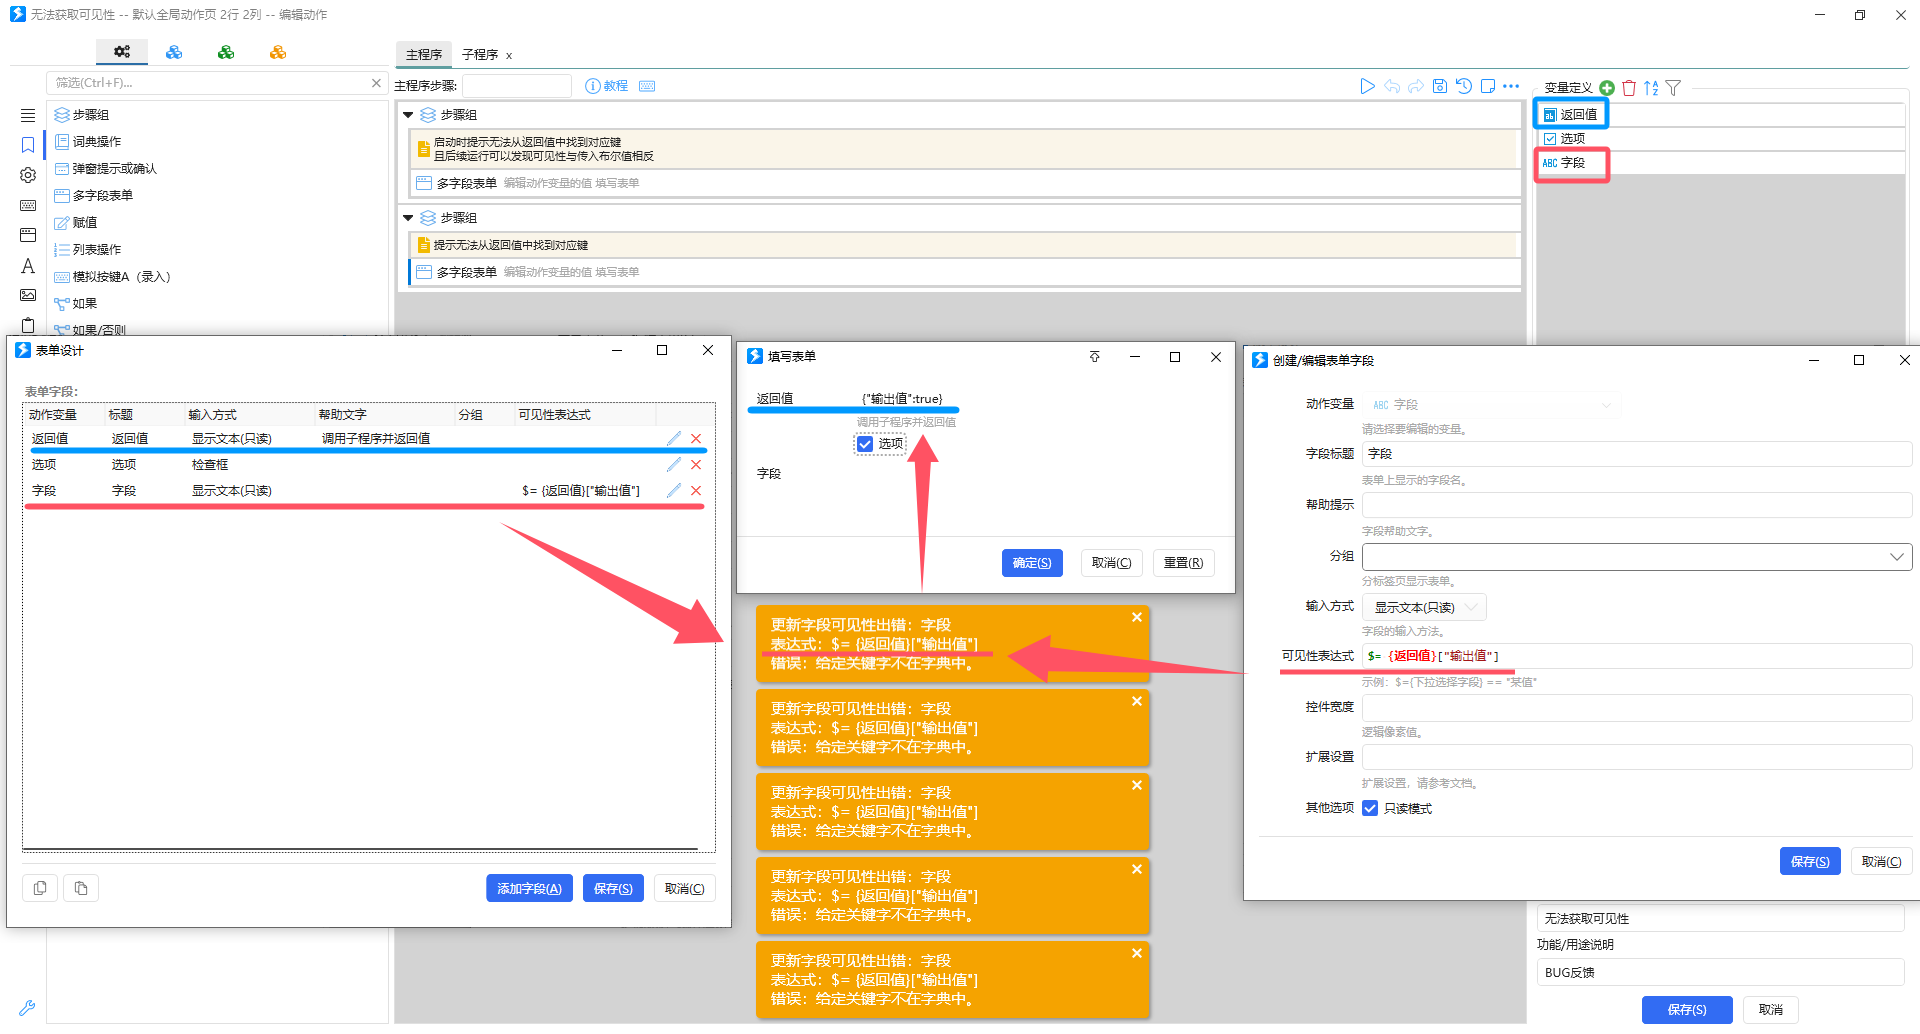Click the 可见性表达式 input field
Viewport: 1920px width, 1034px height.
click(1636, 656)
